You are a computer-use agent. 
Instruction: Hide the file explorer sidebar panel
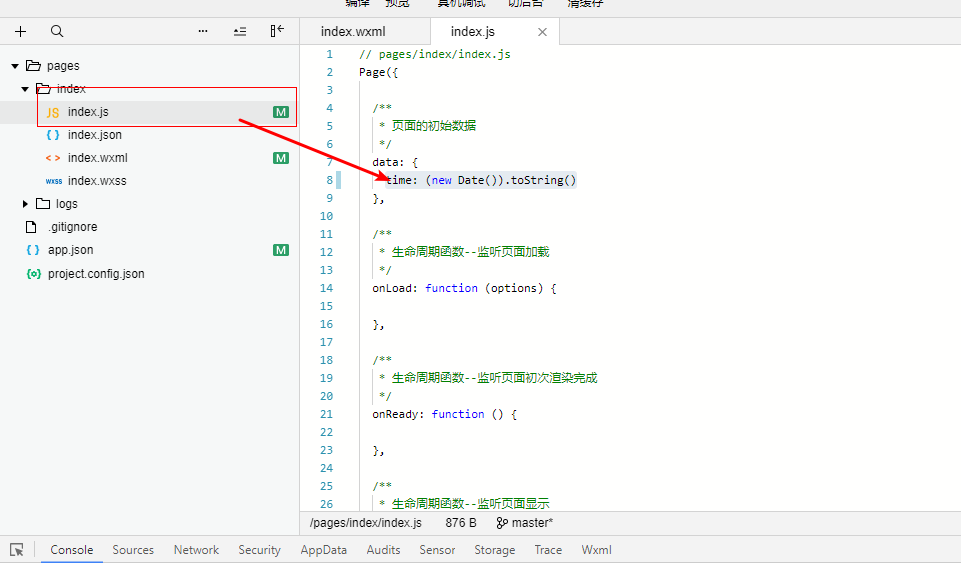pos(277,31)
